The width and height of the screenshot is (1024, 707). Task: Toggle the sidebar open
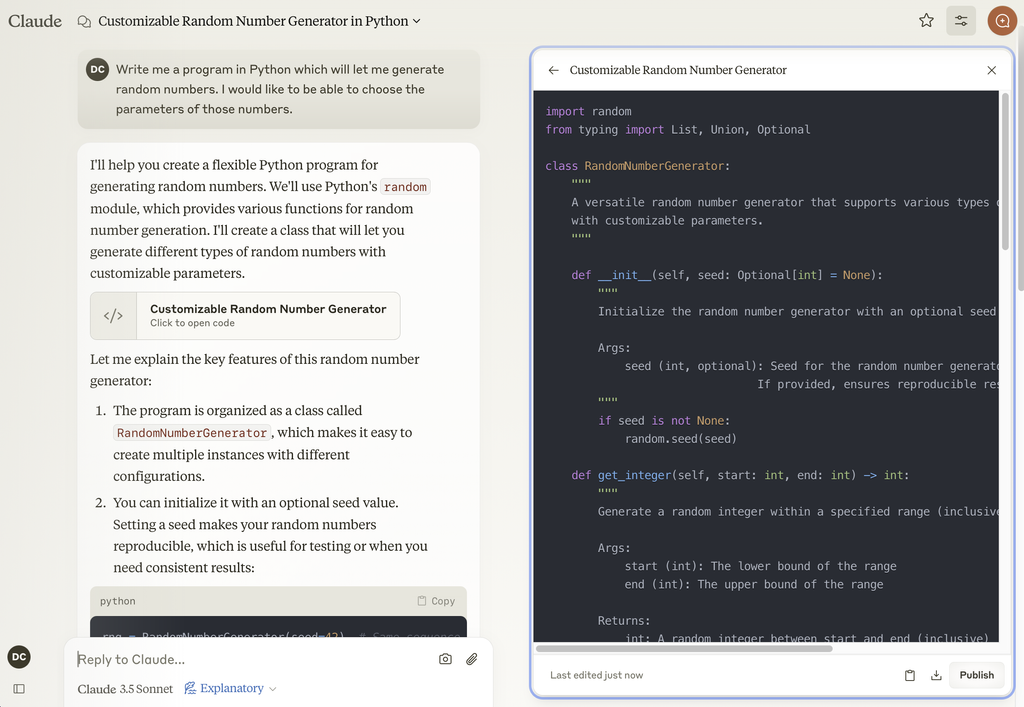click(x=18, y=688)
